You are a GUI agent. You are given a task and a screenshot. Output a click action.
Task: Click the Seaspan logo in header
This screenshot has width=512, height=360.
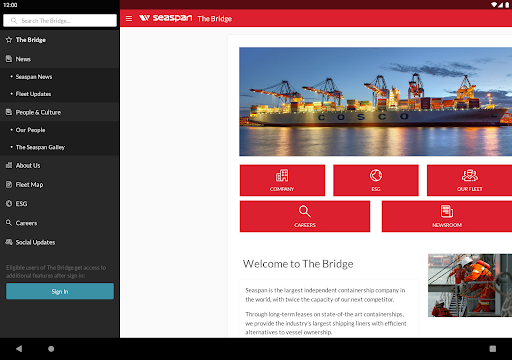click(x=165, y=18)
